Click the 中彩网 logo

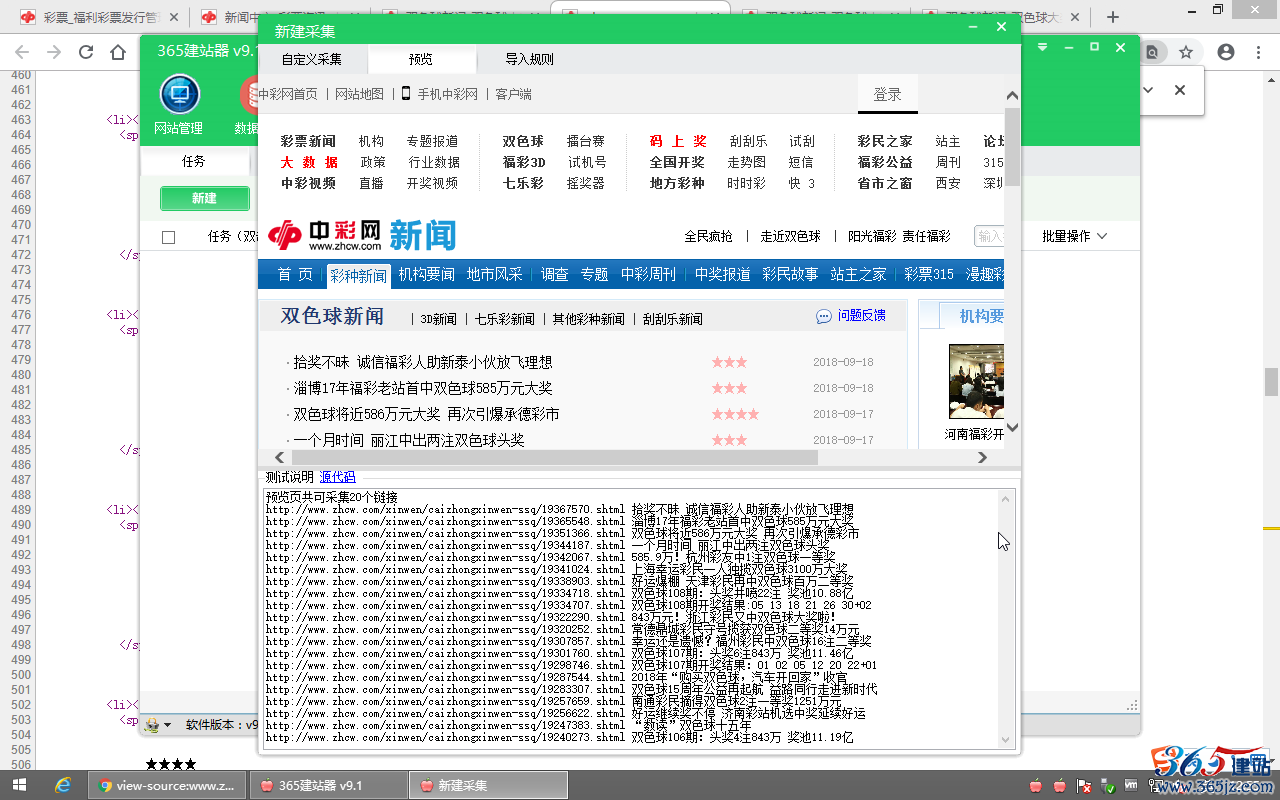click(x=325, y=235)
